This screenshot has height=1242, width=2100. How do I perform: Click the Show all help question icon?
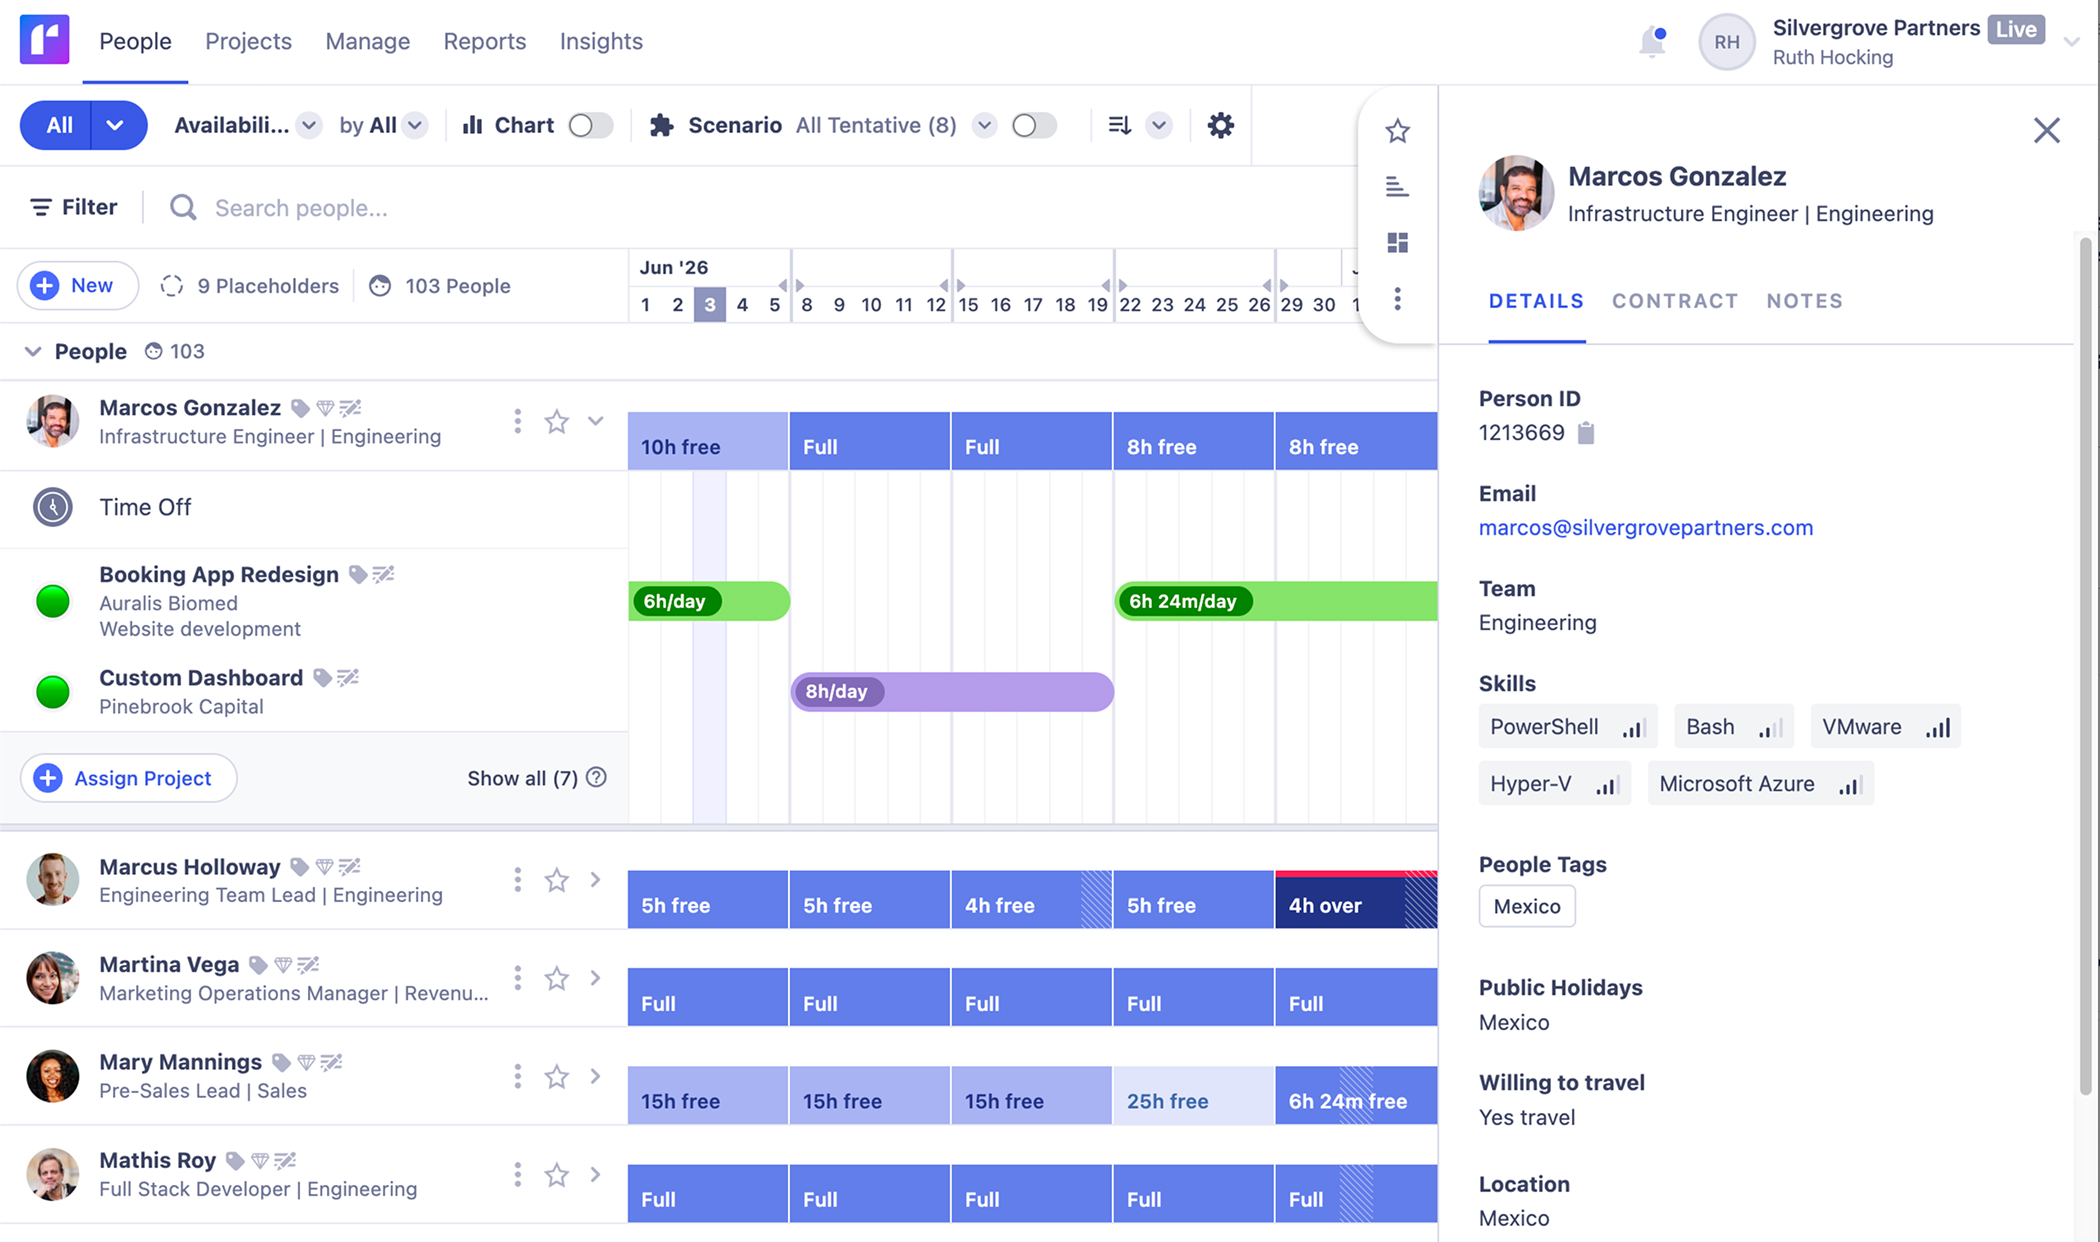click(596, 777)
